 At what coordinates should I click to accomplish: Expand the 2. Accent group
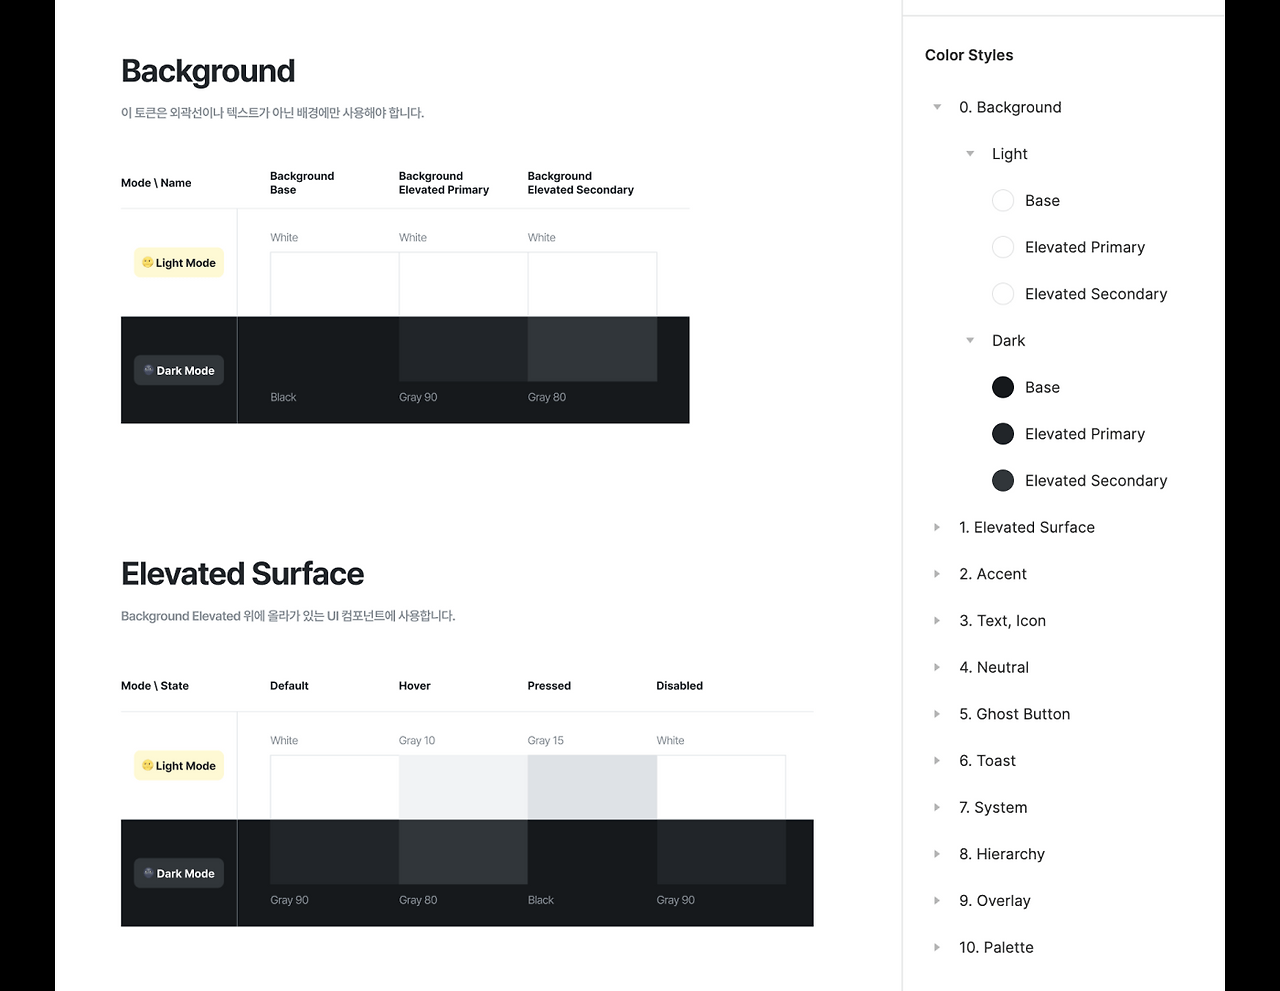coord(937,574)
